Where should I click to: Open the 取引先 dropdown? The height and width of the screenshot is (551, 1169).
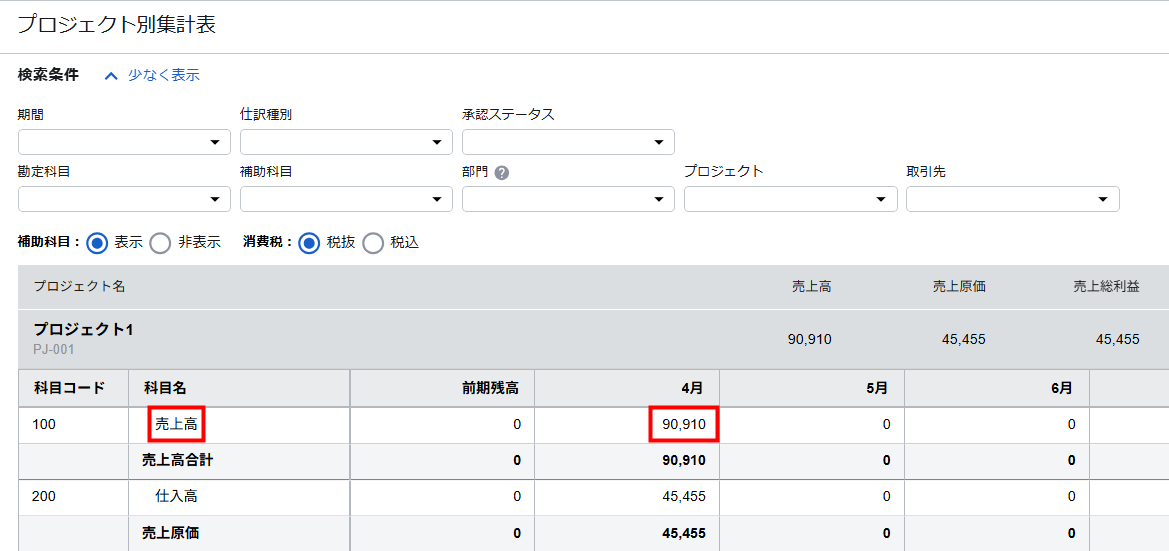click(1012, 199)
